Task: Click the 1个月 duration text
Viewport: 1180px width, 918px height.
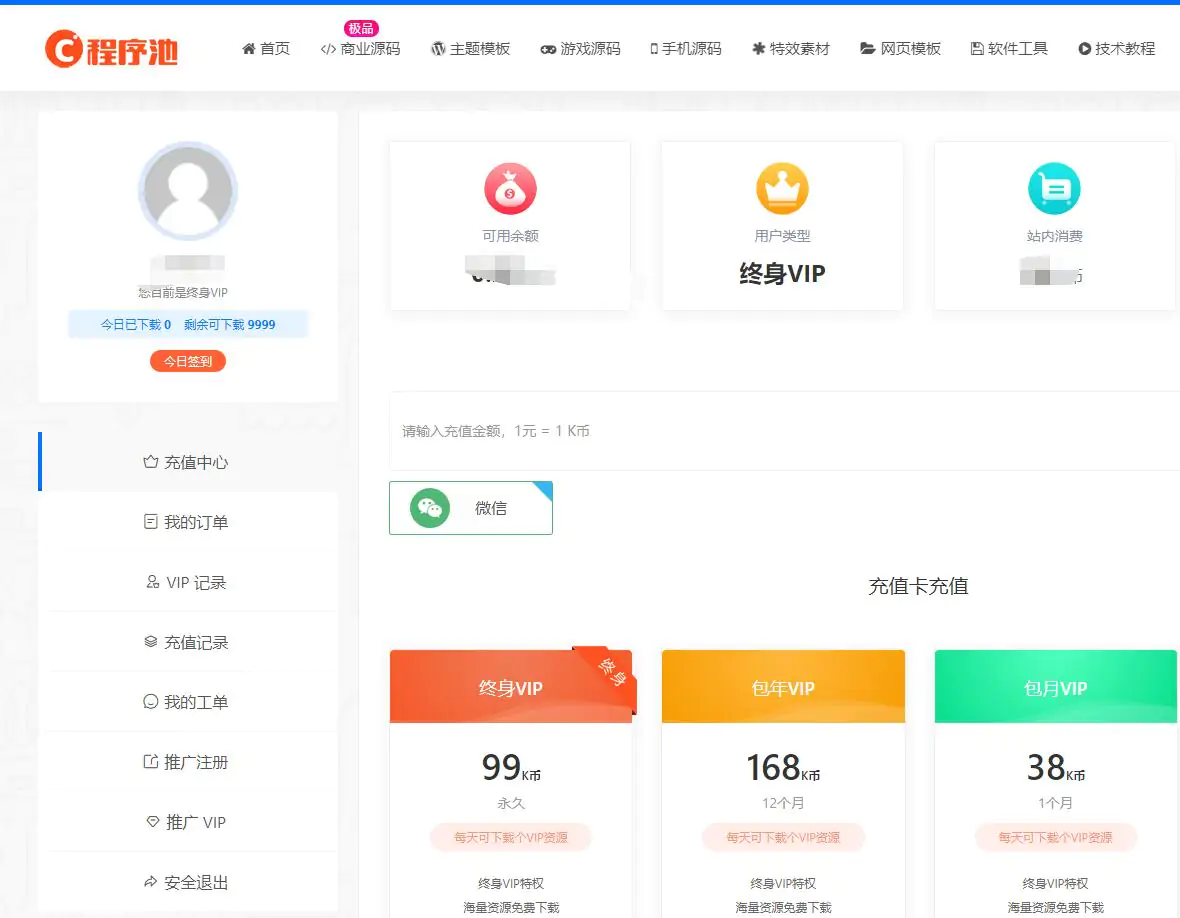Action: tap(1055, 803)
